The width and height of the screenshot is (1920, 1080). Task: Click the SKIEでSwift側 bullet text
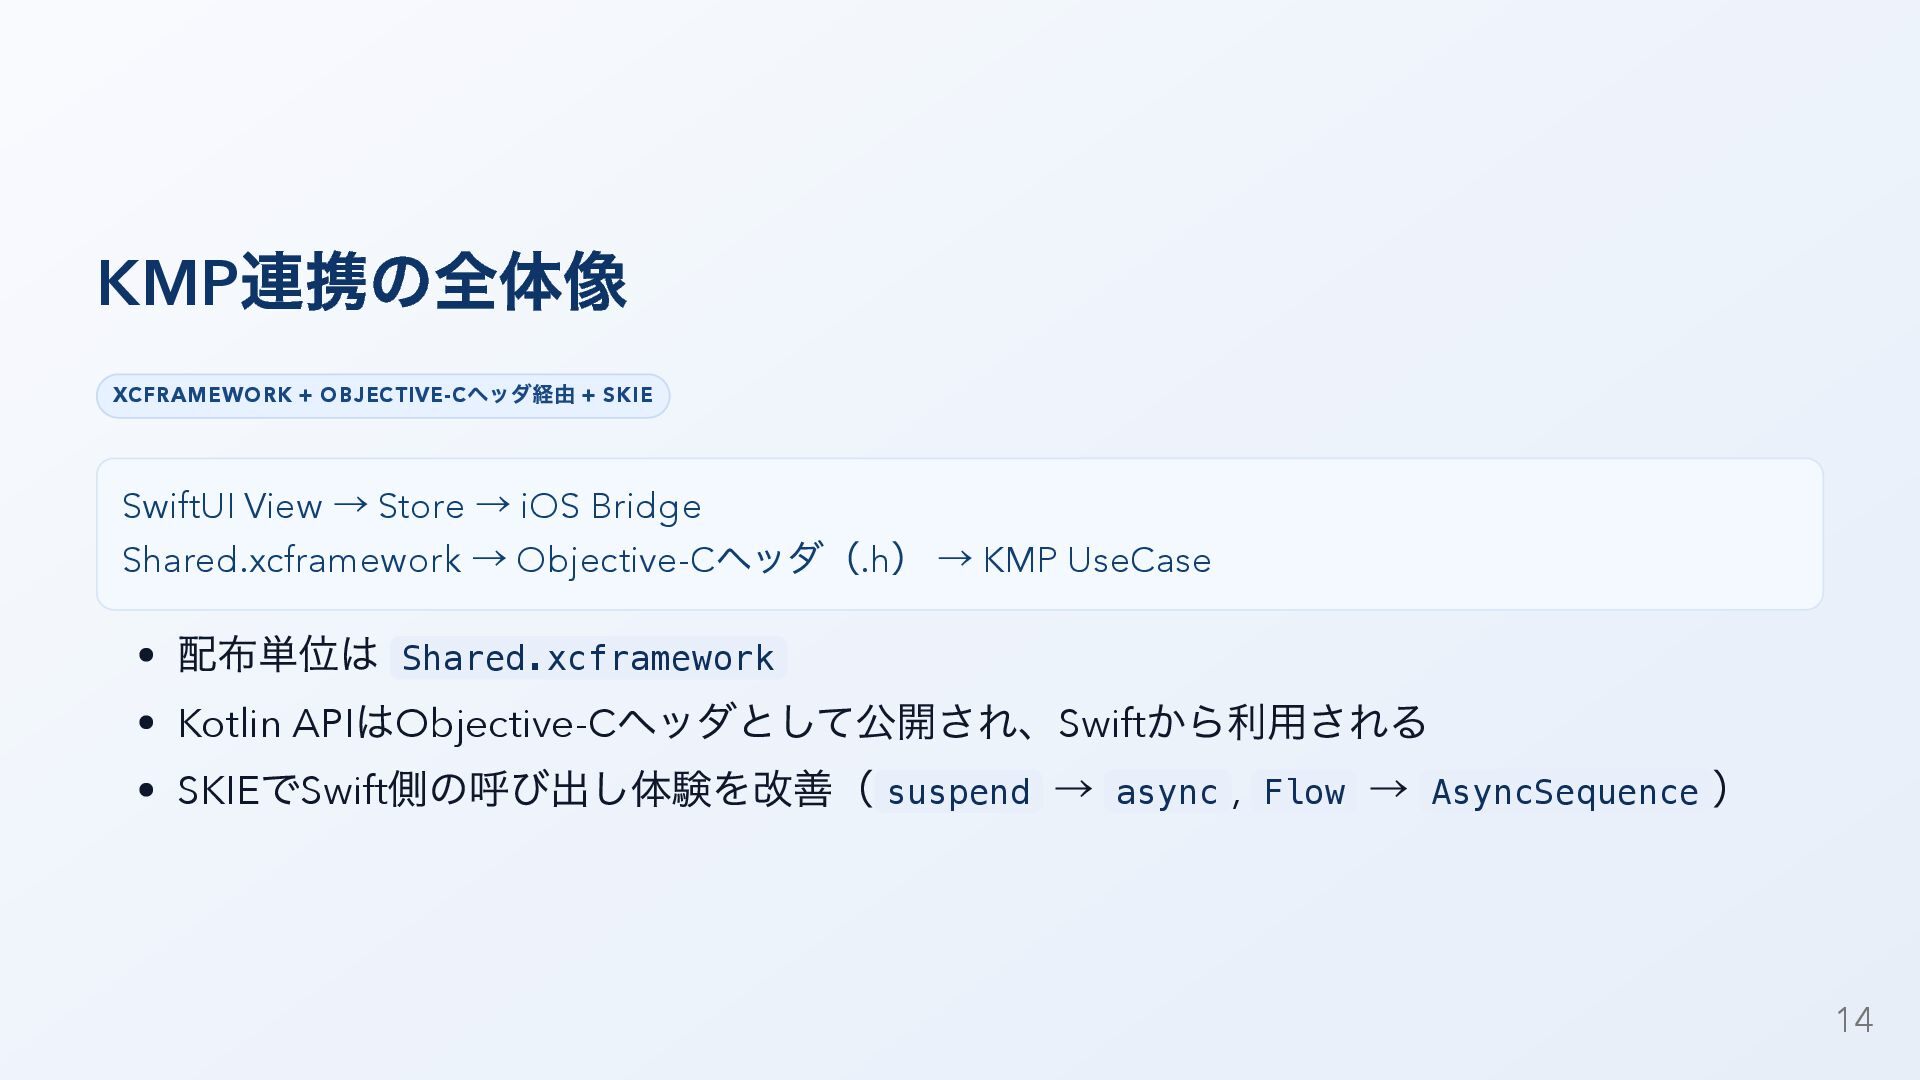click(505, 790)
